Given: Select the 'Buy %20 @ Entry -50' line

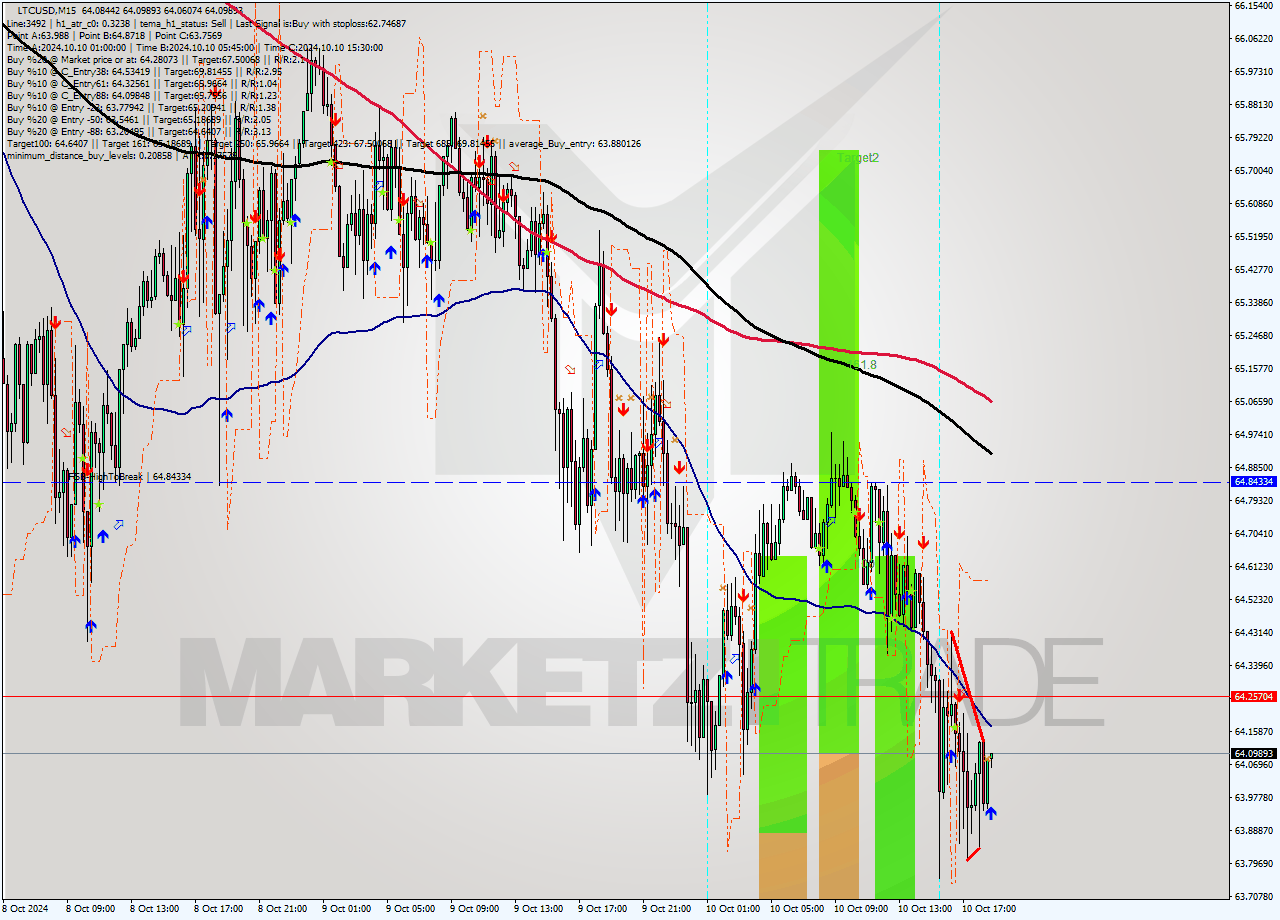Looking at the screenshot, I should (x=141, y=119).
